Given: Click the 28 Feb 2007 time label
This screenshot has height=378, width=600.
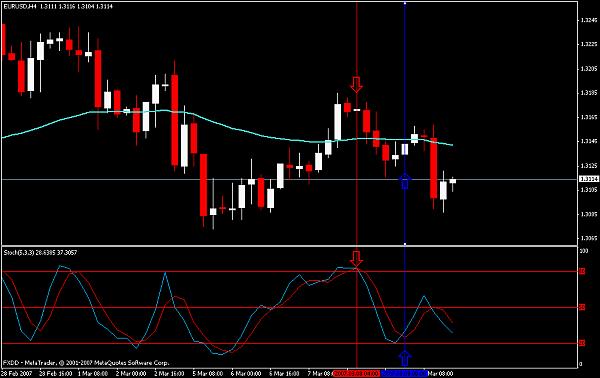Looking at the screenshot, I should pyautogui.click(x=16, y=373).
